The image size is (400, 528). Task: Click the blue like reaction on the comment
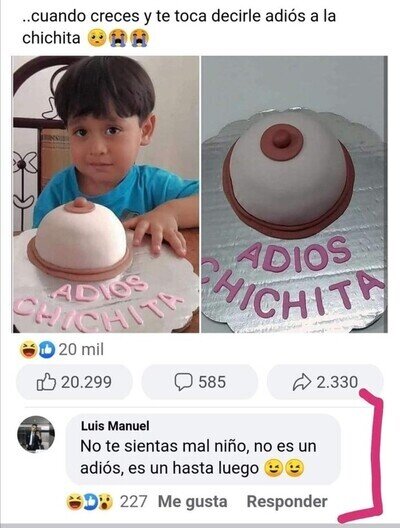pyautogui.click(x=90, y=502)
